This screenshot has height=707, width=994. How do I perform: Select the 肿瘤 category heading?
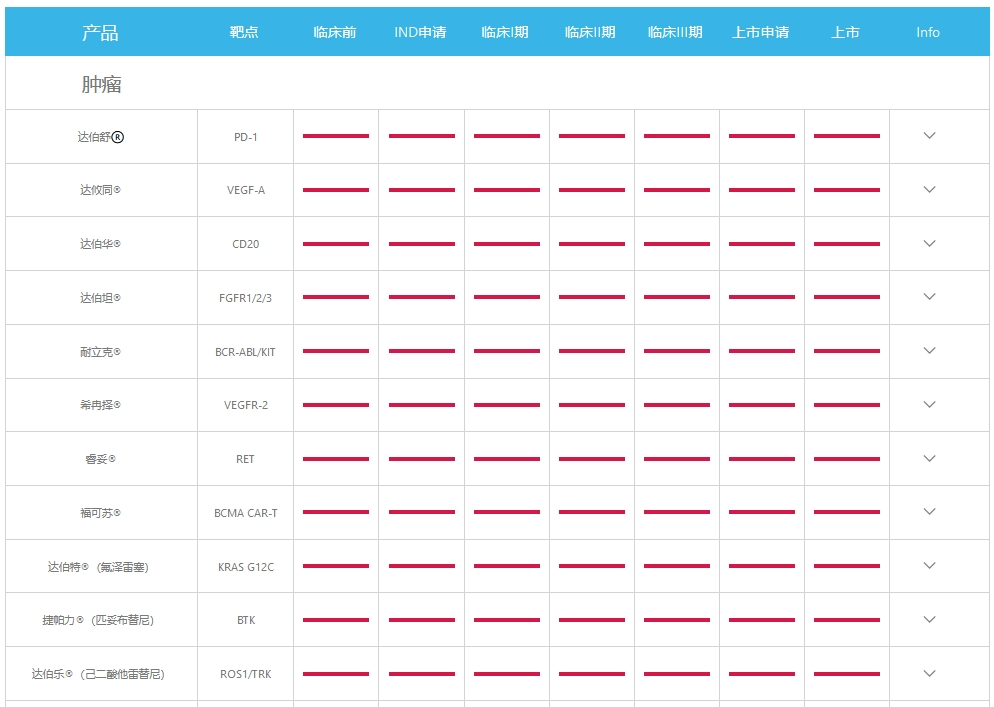(x=101, y=85)
